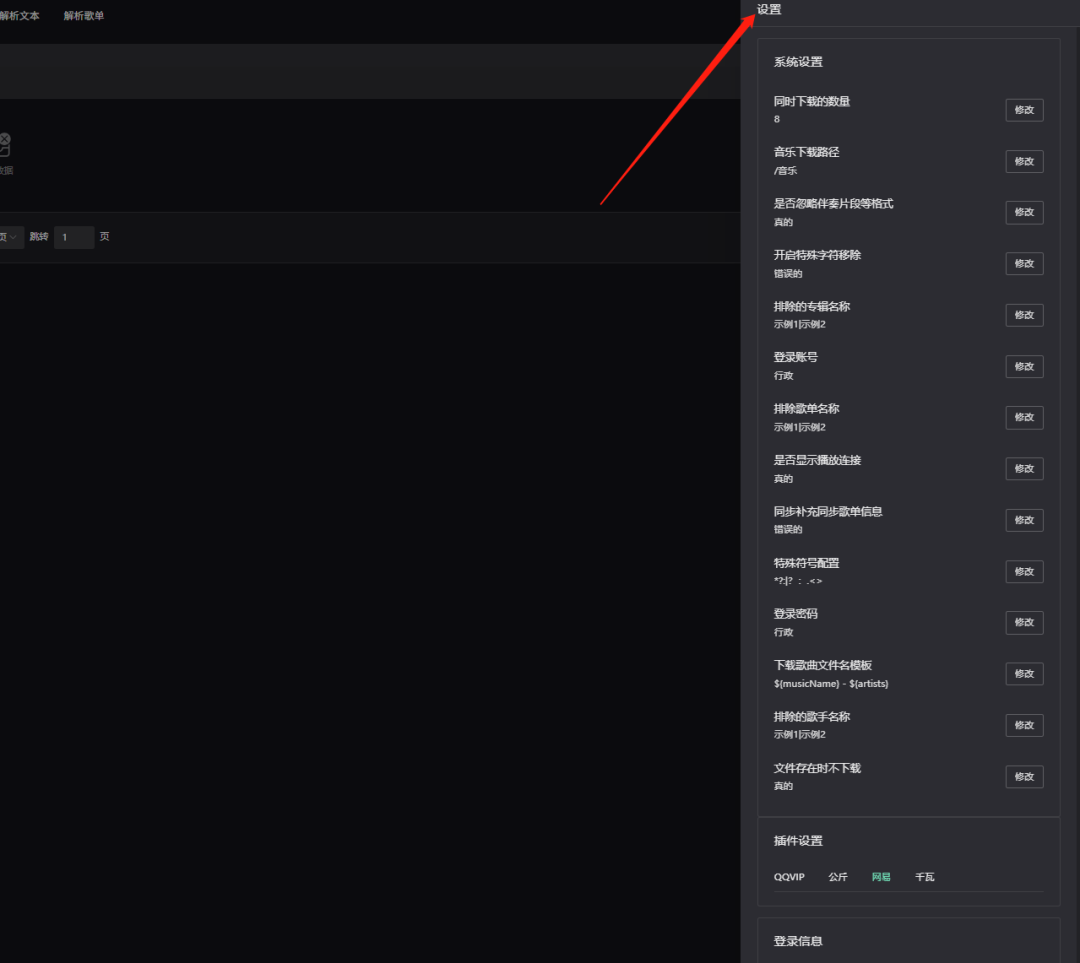
Task: Modify the 是否显示播放连接 setting
Action: (1024, 469)
